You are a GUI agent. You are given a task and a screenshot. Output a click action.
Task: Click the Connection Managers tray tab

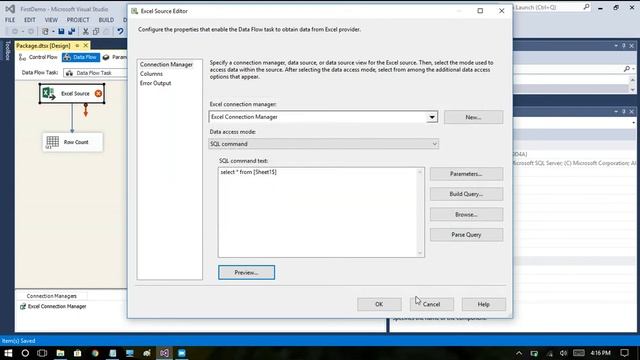[x=51, y=296]
